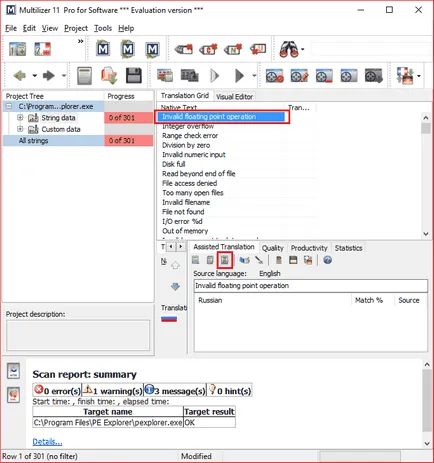Click the down arrow beside Translation
Image resolution: width=434 pixels, height=463 pixels.
click(x=175, y=286)
